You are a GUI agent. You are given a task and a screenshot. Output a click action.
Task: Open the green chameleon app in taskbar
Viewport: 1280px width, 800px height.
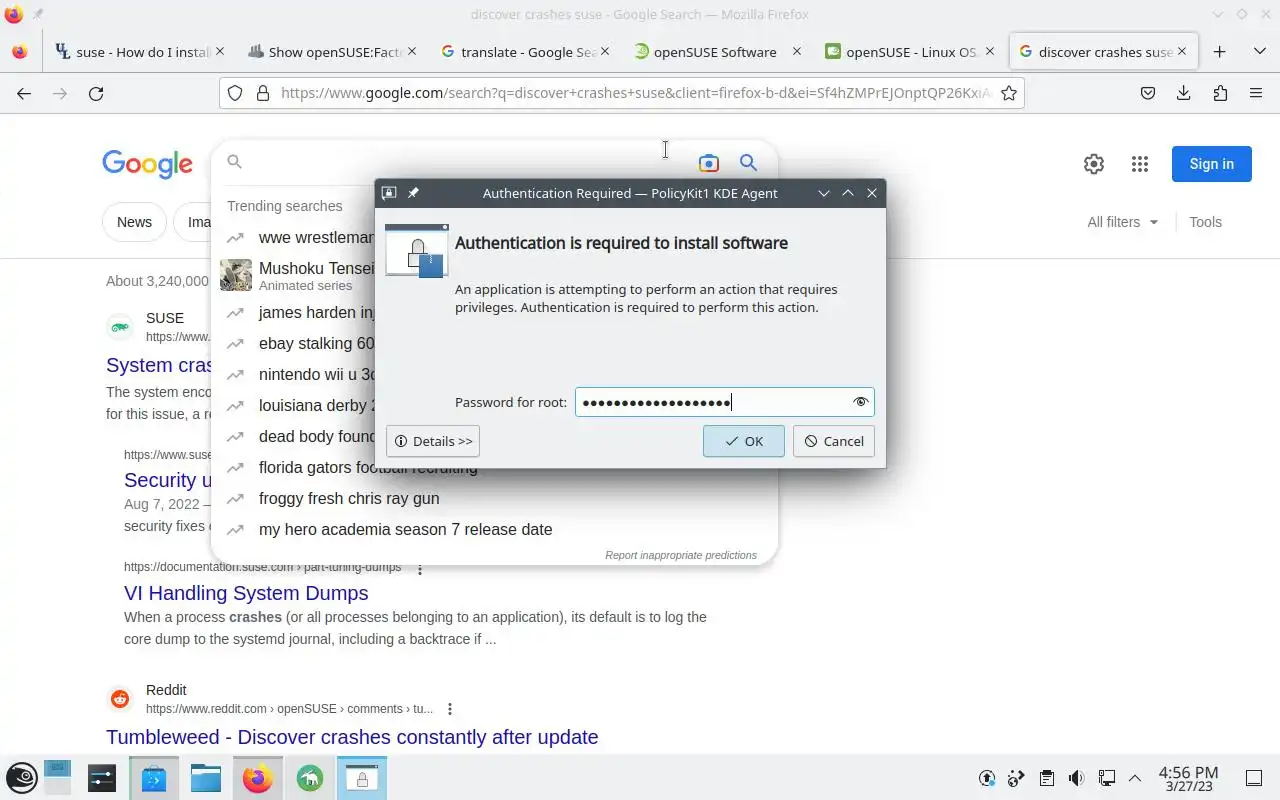coord(310,777)
